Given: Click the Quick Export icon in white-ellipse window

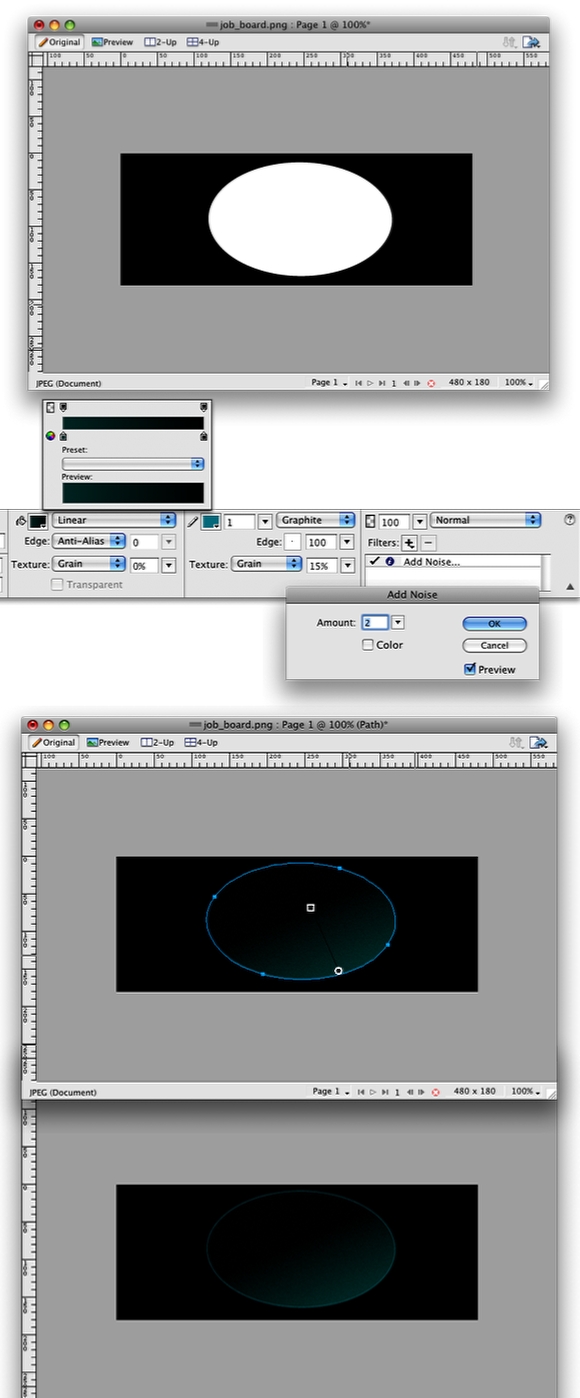Looking at the screenshot, I should click(x=532, y=42).
